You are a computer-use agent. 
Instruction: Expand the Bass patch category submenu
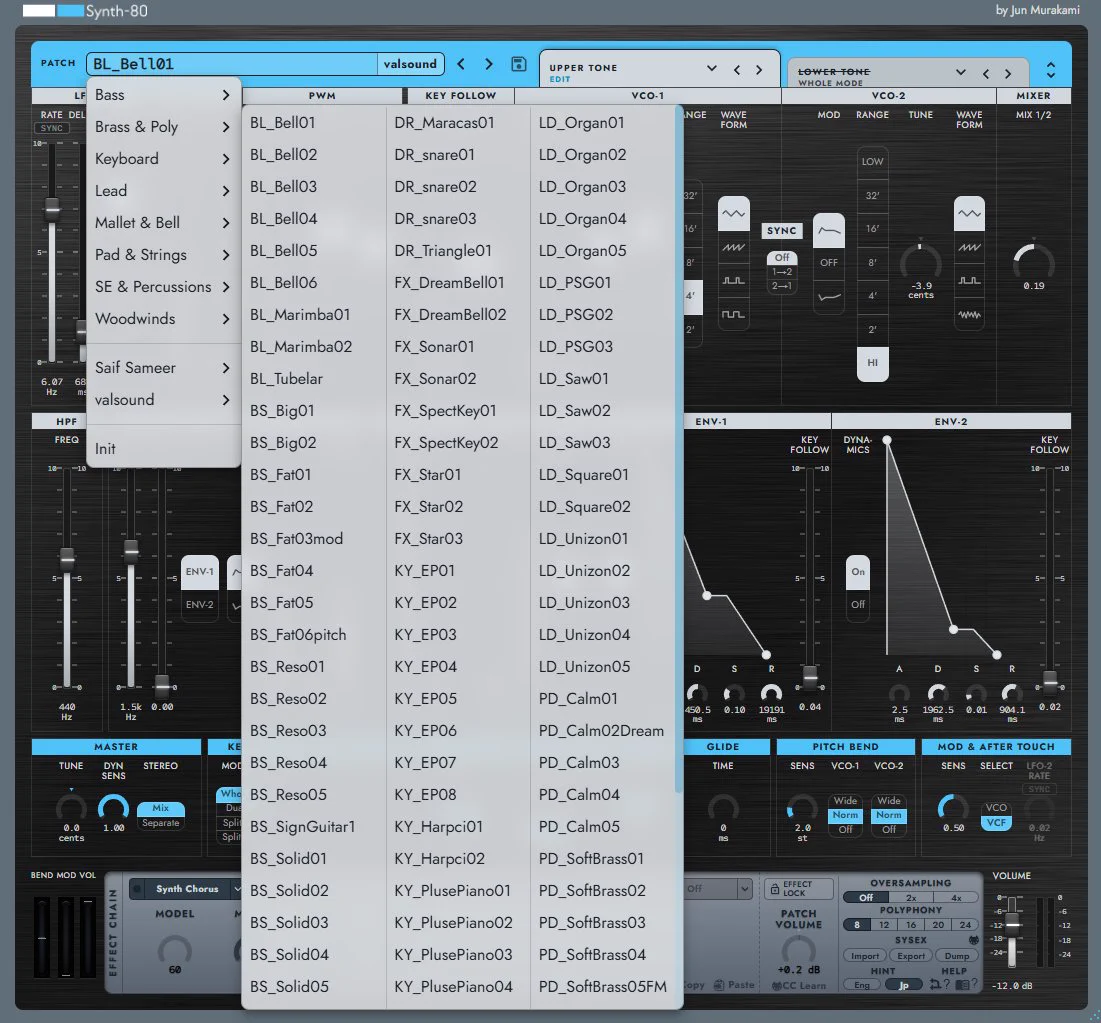click(163, 95)
